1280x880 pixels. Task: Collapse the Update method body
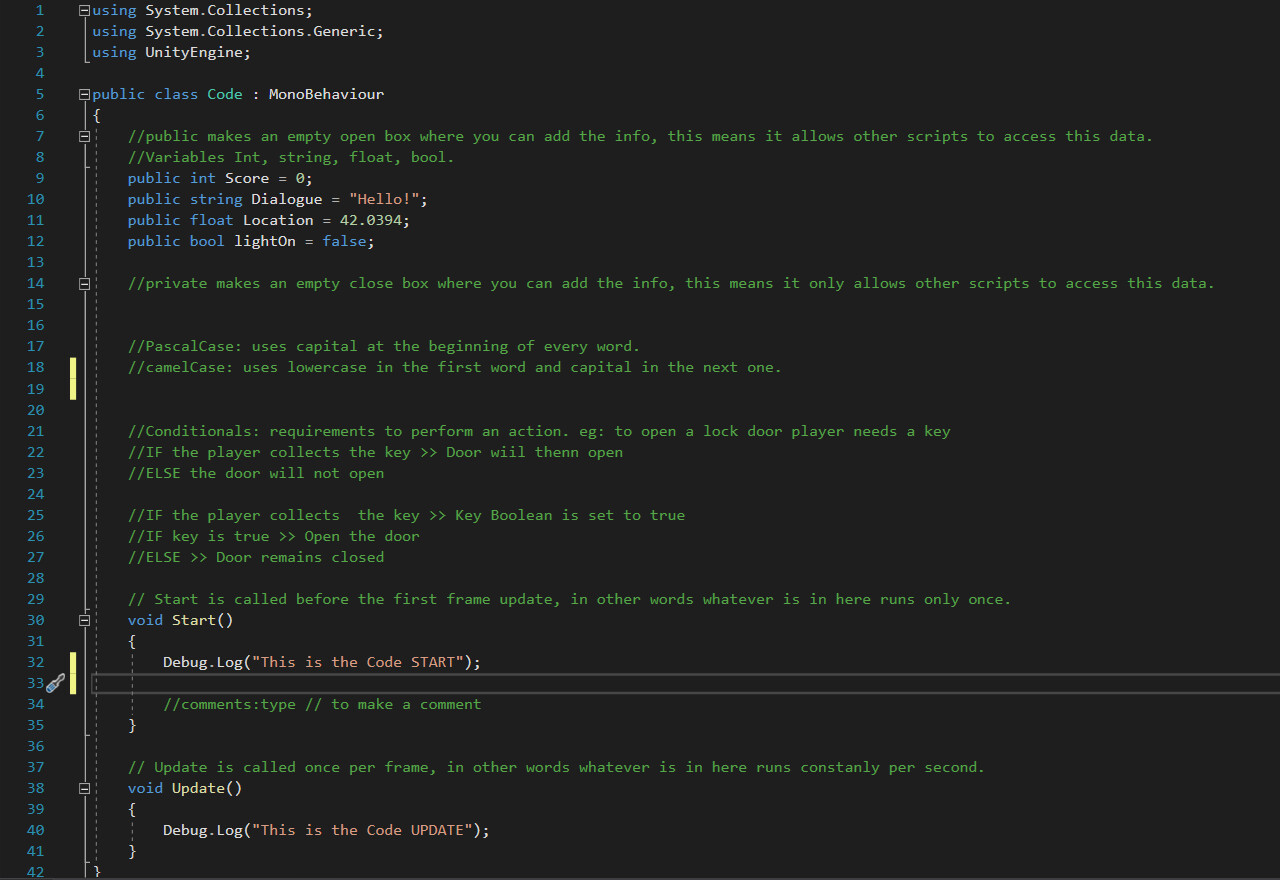[x=84, y=788]
